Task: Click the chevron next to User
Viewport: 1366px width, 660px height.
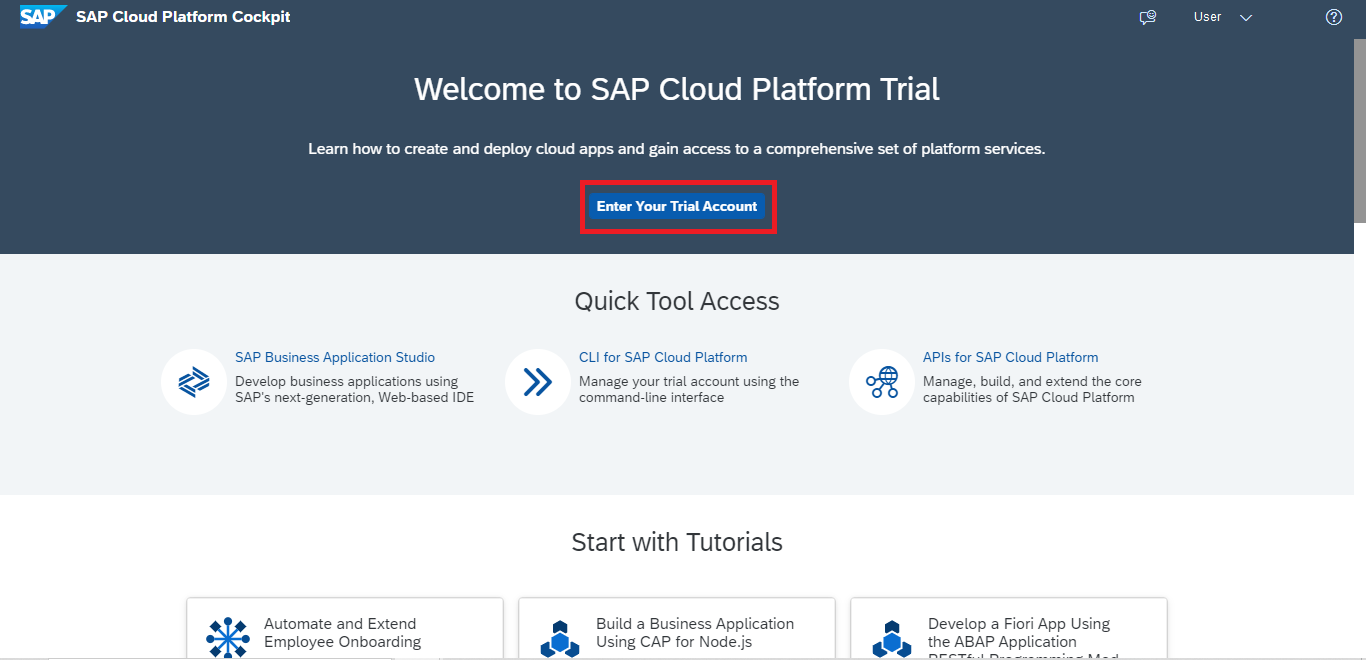Action: 1246,18
